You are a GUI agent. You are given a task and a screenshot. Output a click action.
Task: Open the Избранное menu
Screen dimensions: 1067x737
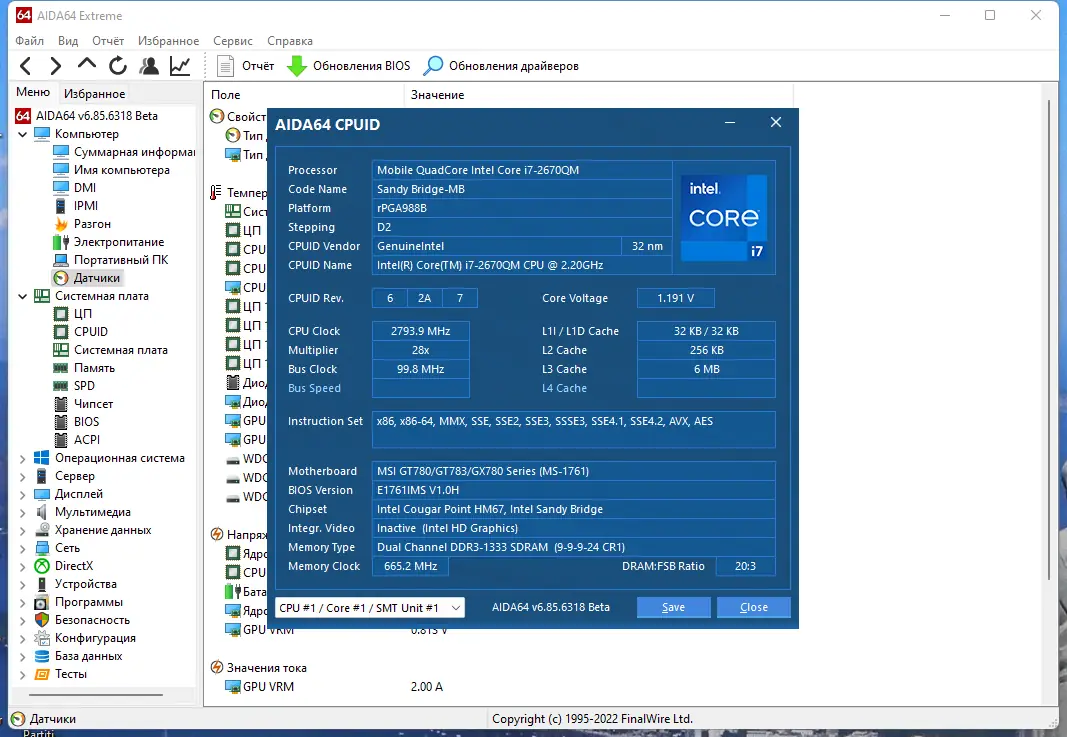168,41
